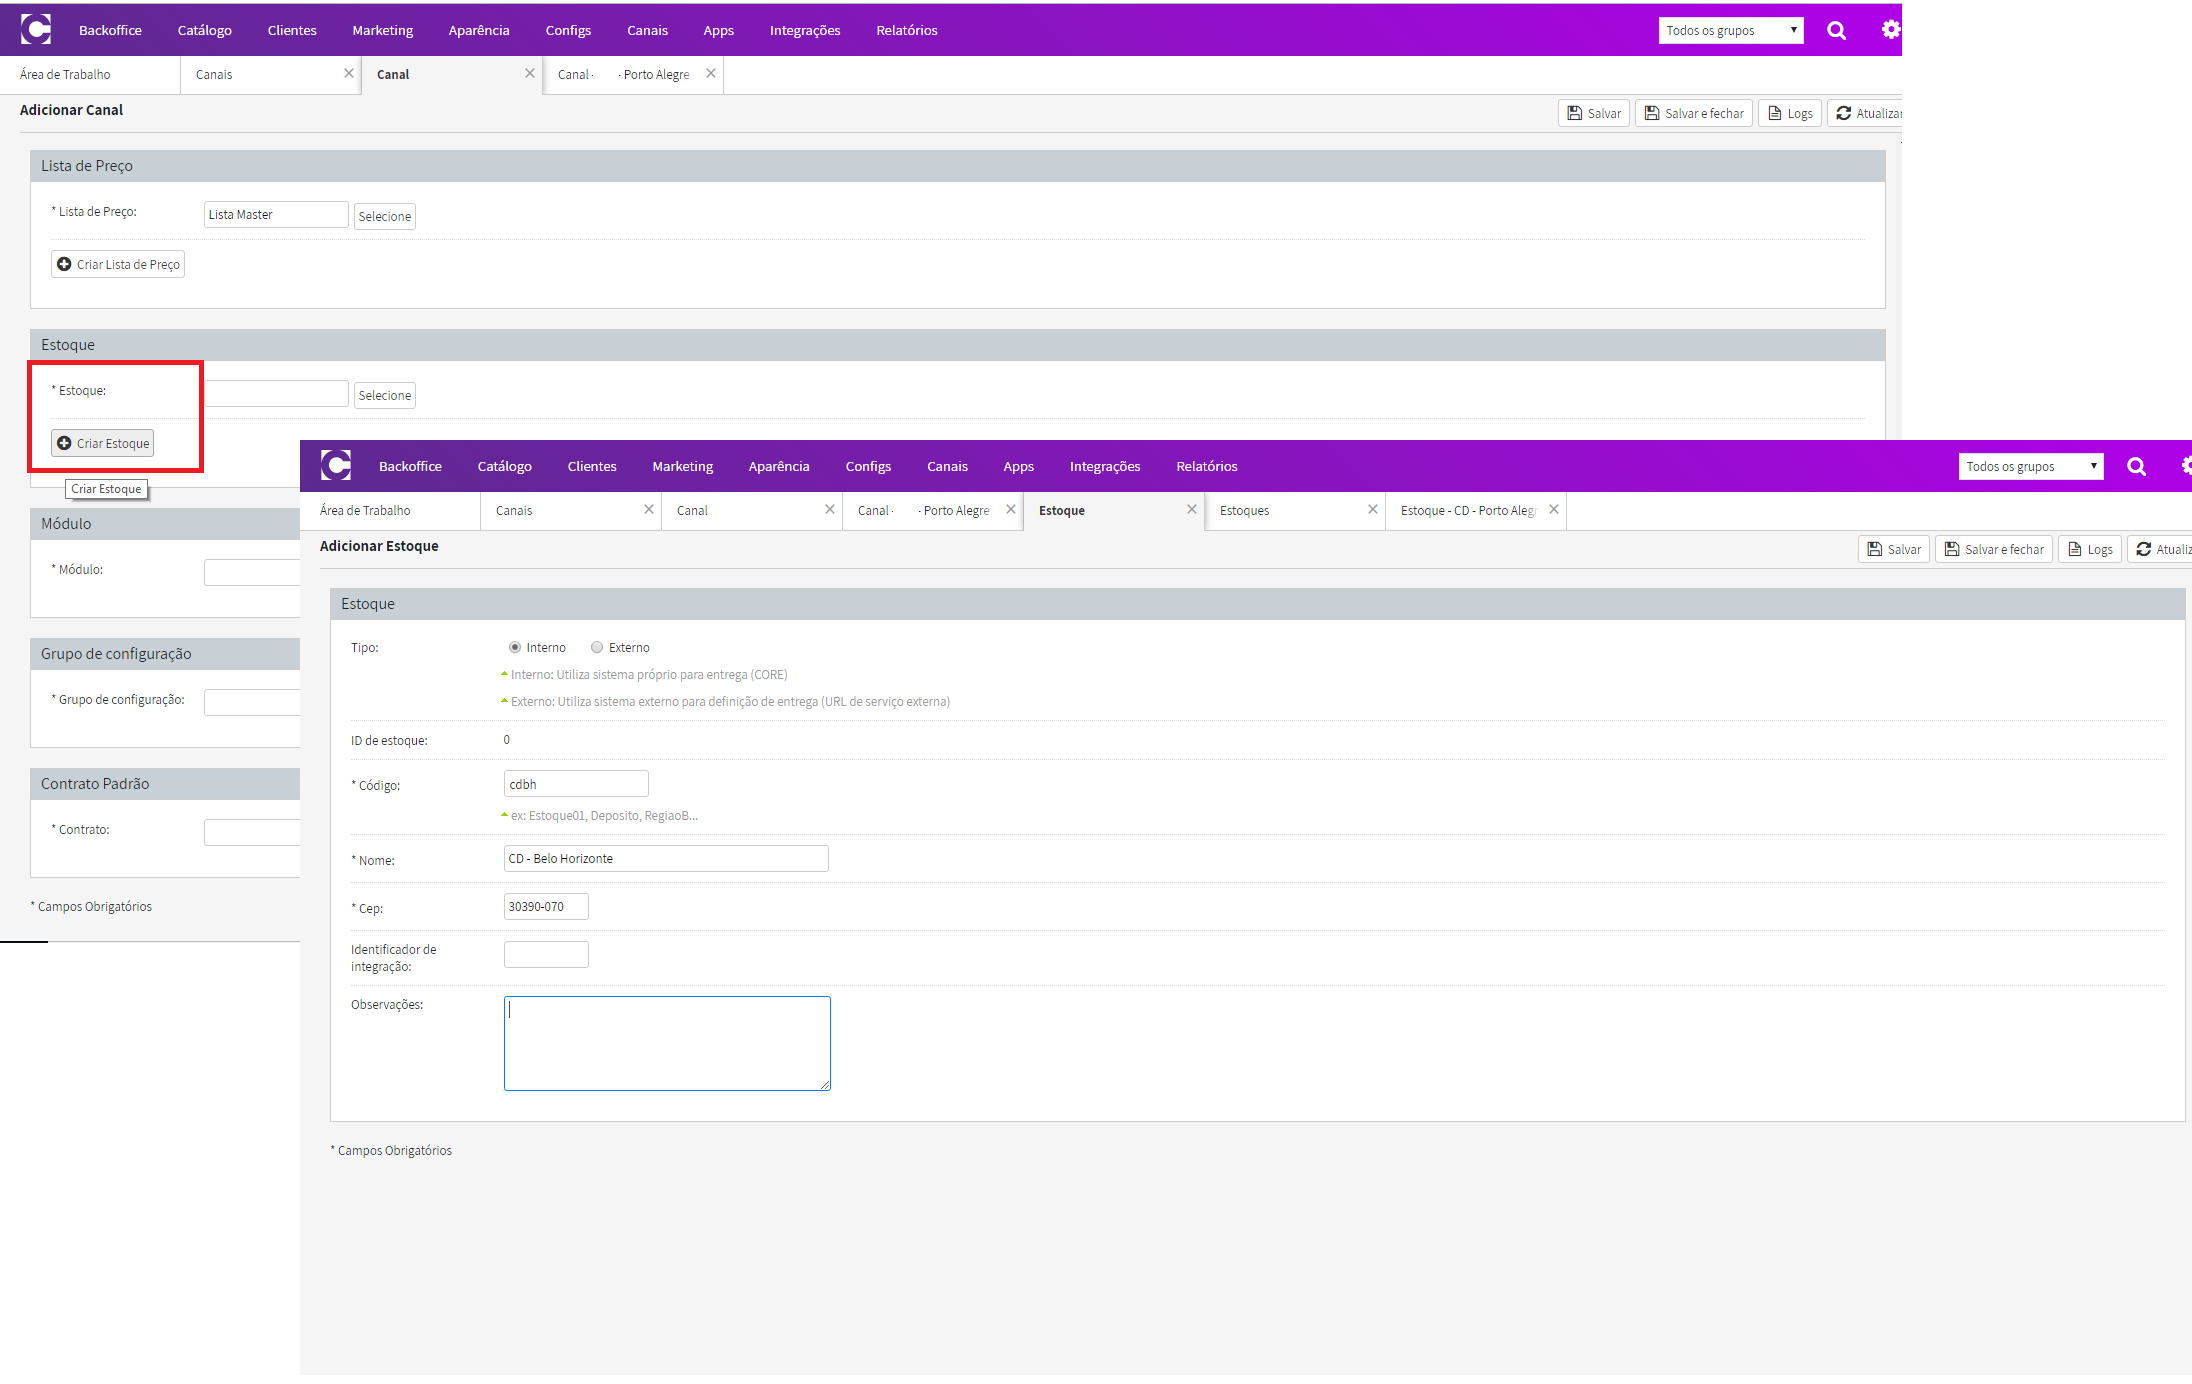Open Logs in Adicionar Estoque toolbar
The height and width of the screenshot is (1384, 2192).
(2090, 549)
